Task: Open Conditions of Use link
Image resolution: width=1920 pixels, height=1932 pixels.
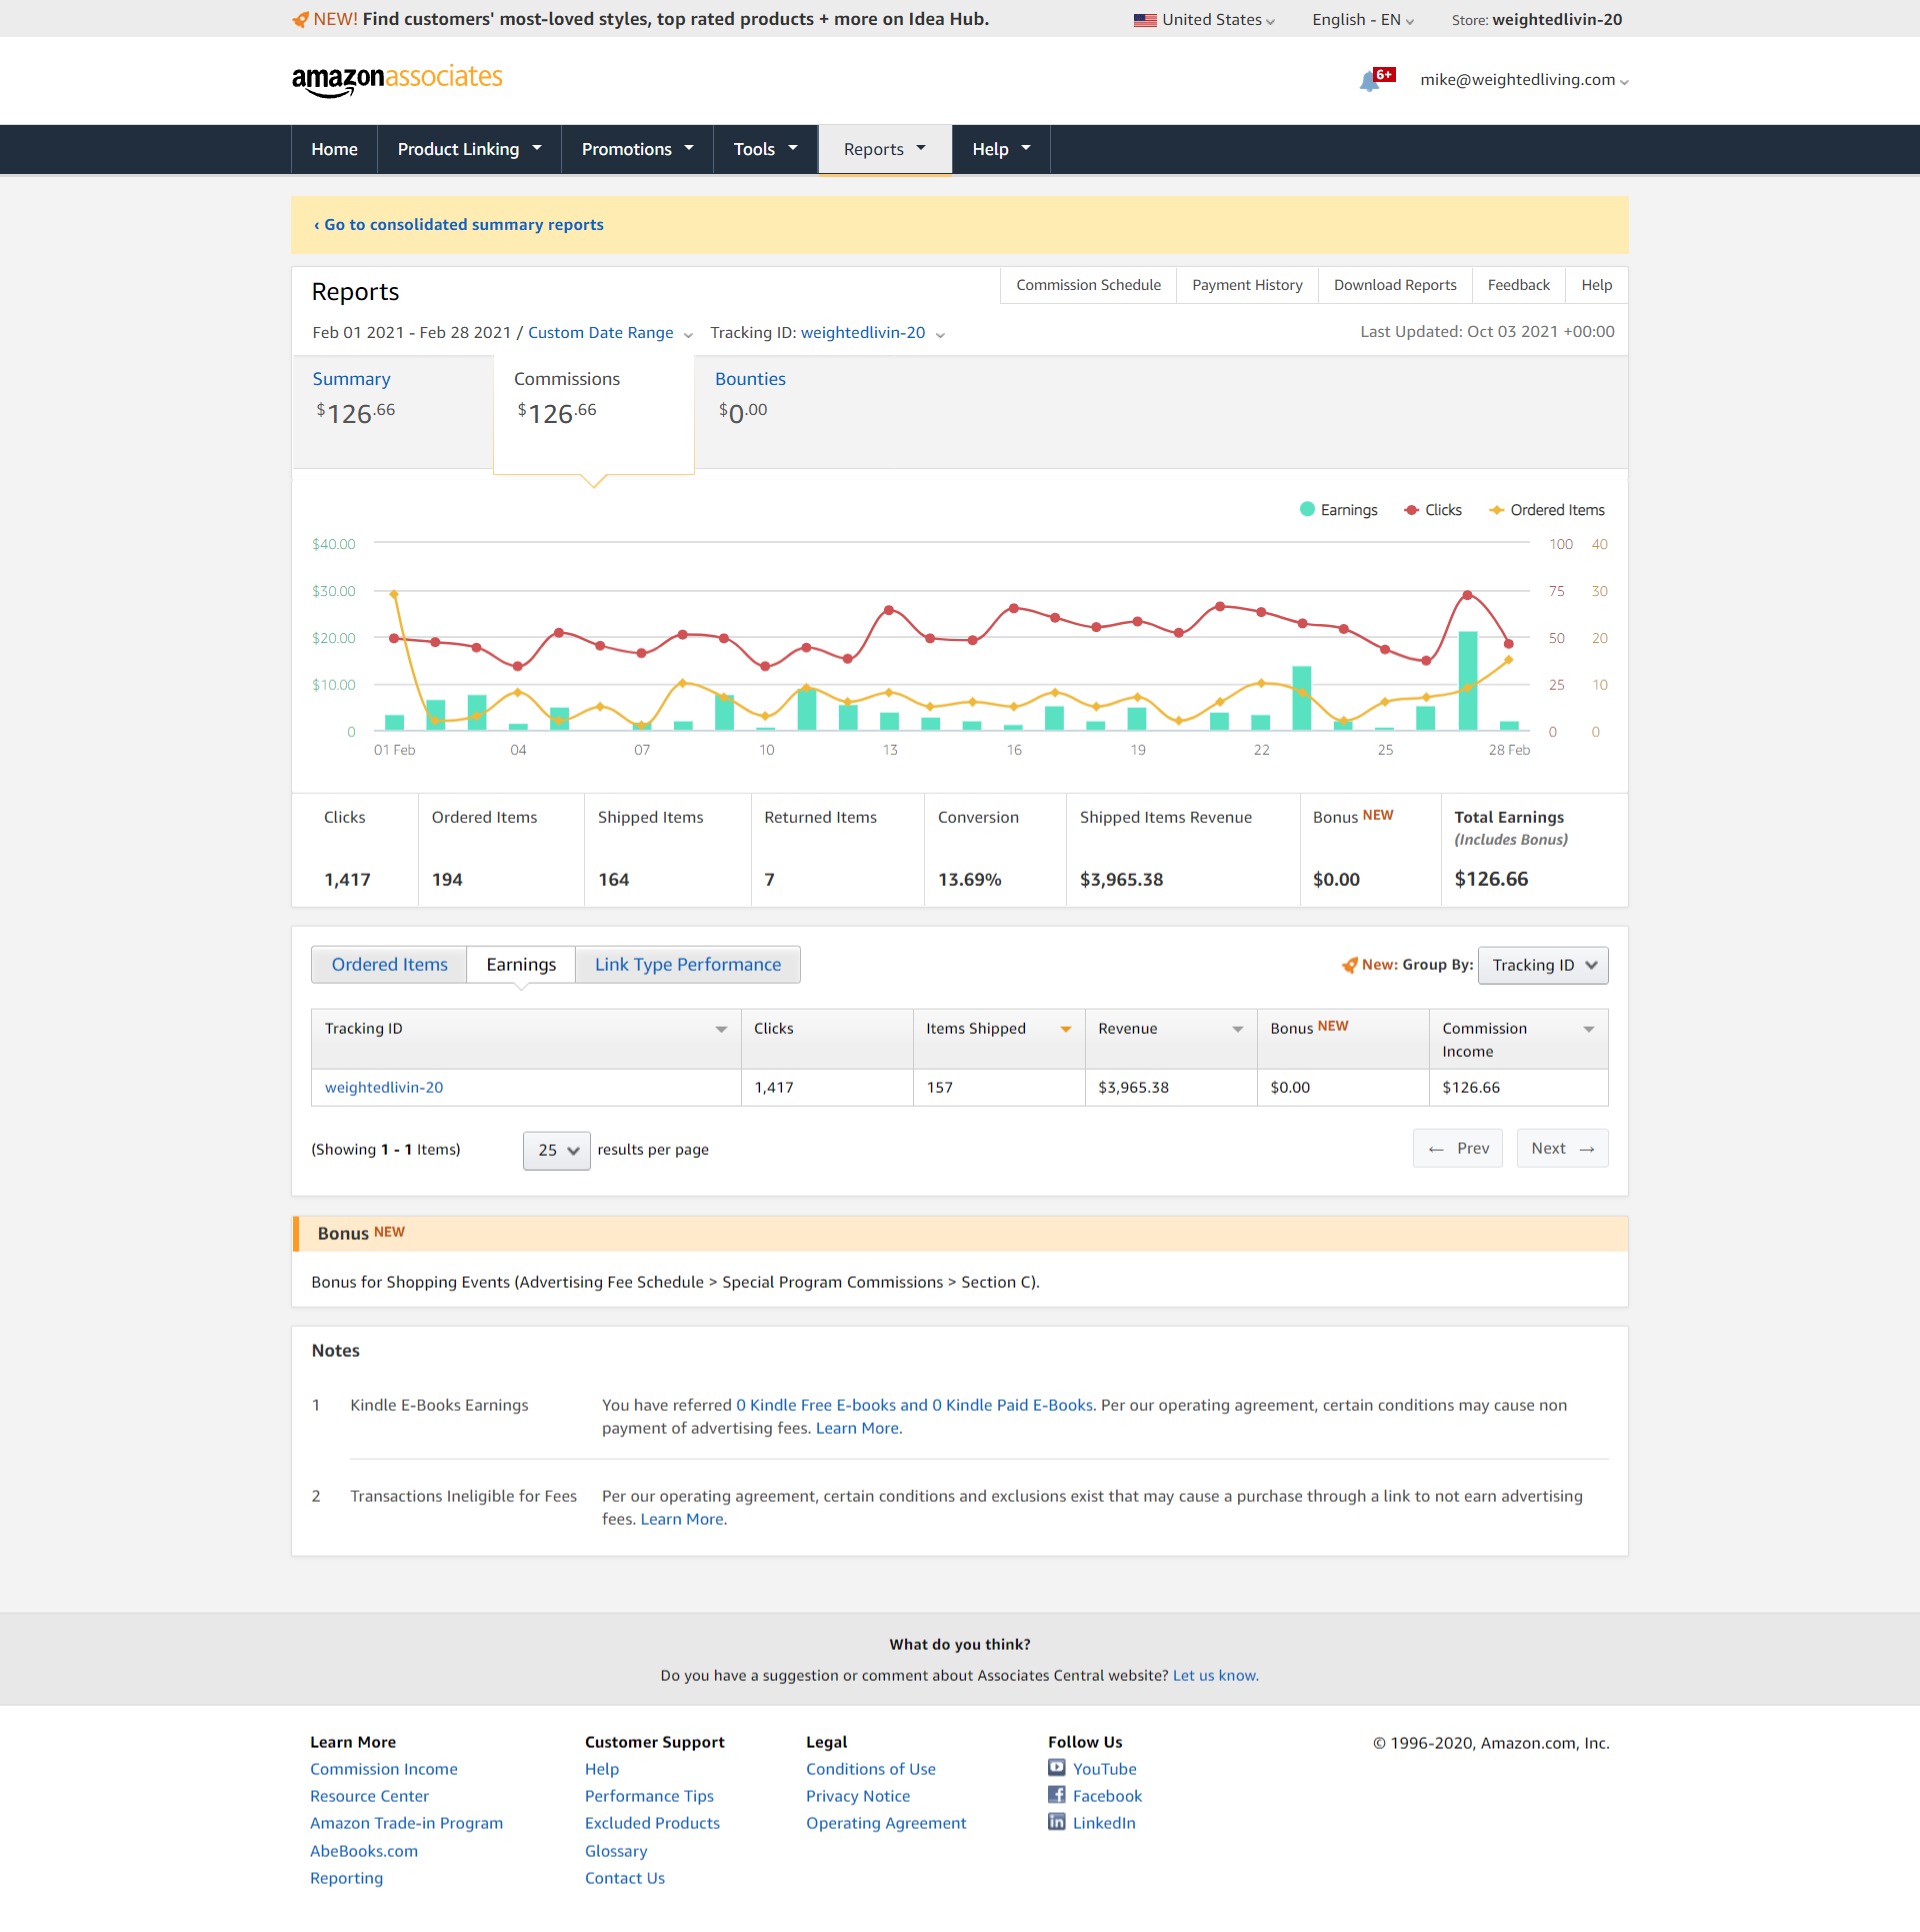Action: 871,1769
